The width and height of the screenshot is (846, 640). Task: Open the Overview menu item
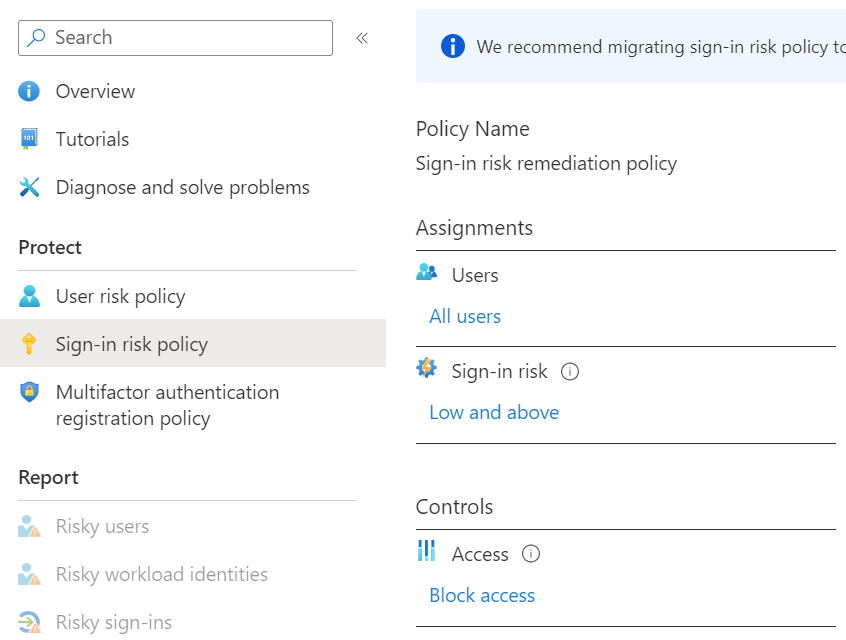tap(95, 91)
